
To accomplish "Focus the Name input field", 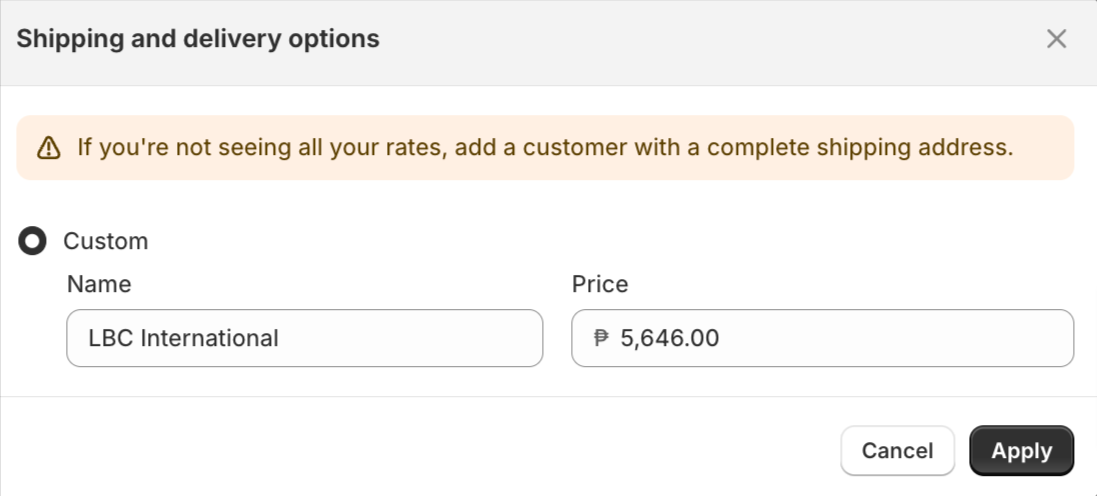I will [x=304, y=338].
